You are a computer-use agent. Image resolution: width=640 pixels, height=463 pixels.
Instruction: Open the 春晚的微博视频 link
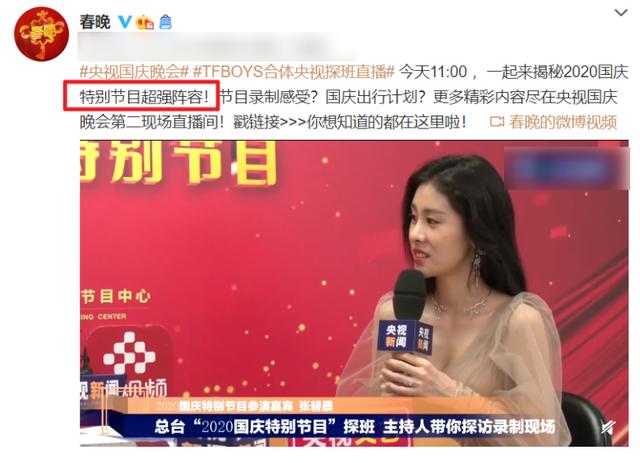pos(563,122)
